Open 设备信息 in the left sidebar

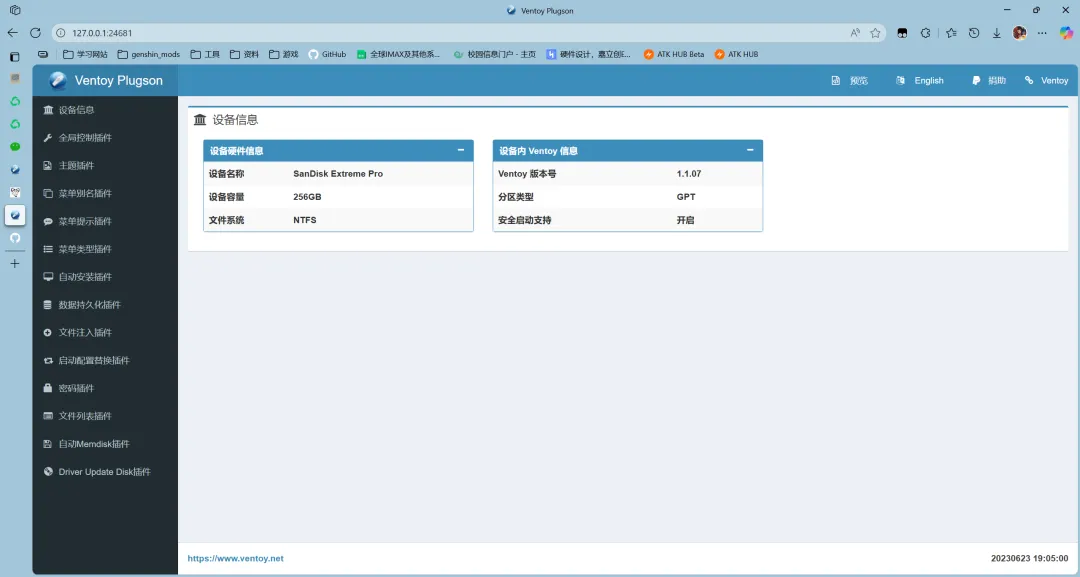[105, 110]
